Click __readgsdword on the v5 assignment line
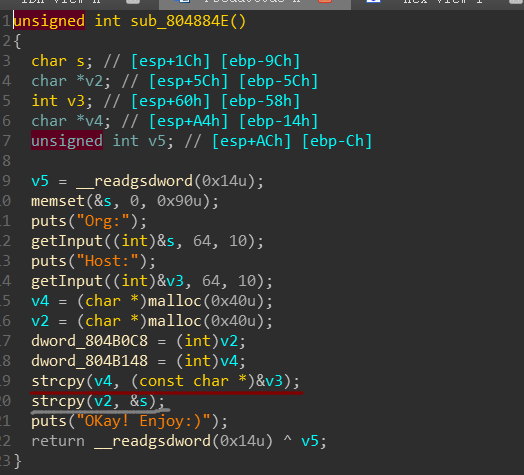The height and width of the screenshot is (475, 524). click(134, 182)
